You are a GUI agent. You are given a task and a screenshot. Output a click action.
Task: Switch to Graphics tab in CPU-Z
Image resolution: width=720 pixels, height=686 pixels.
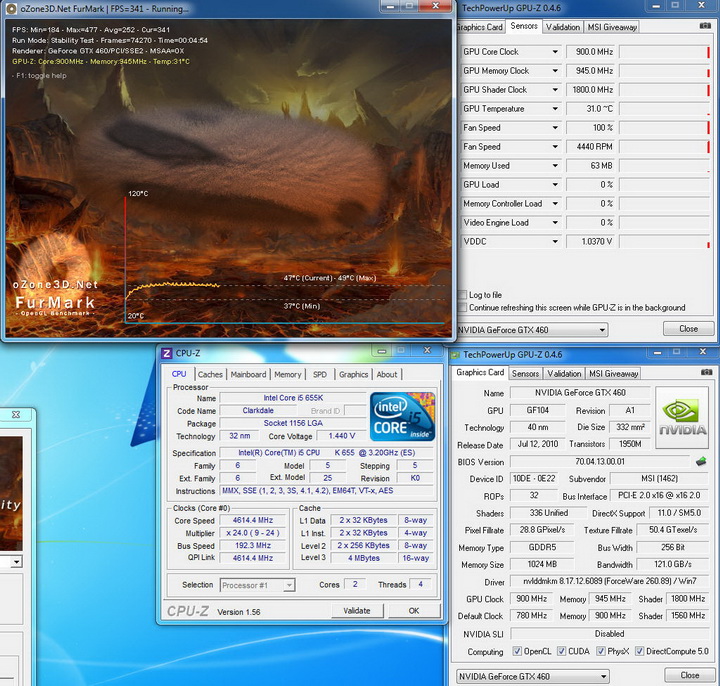click(354, 374)
